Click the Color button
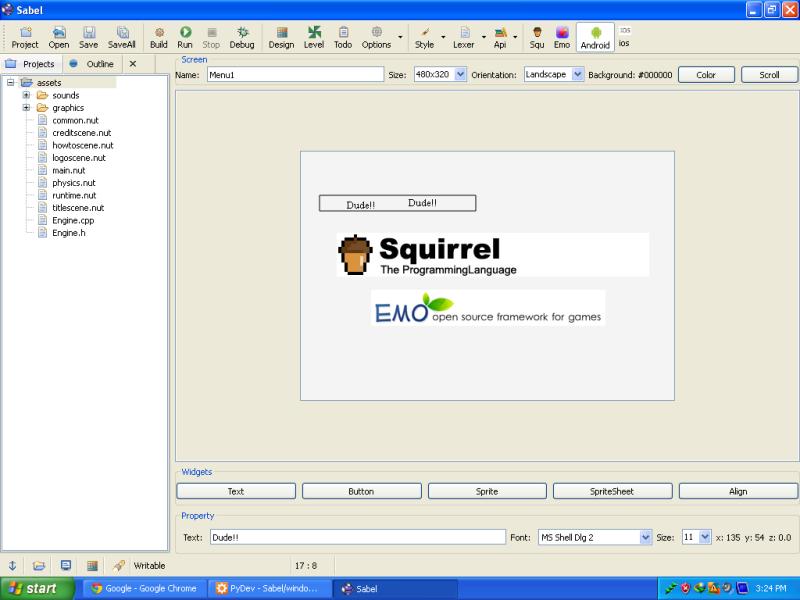This screenshot has height=600, width=800. point(706,74)
